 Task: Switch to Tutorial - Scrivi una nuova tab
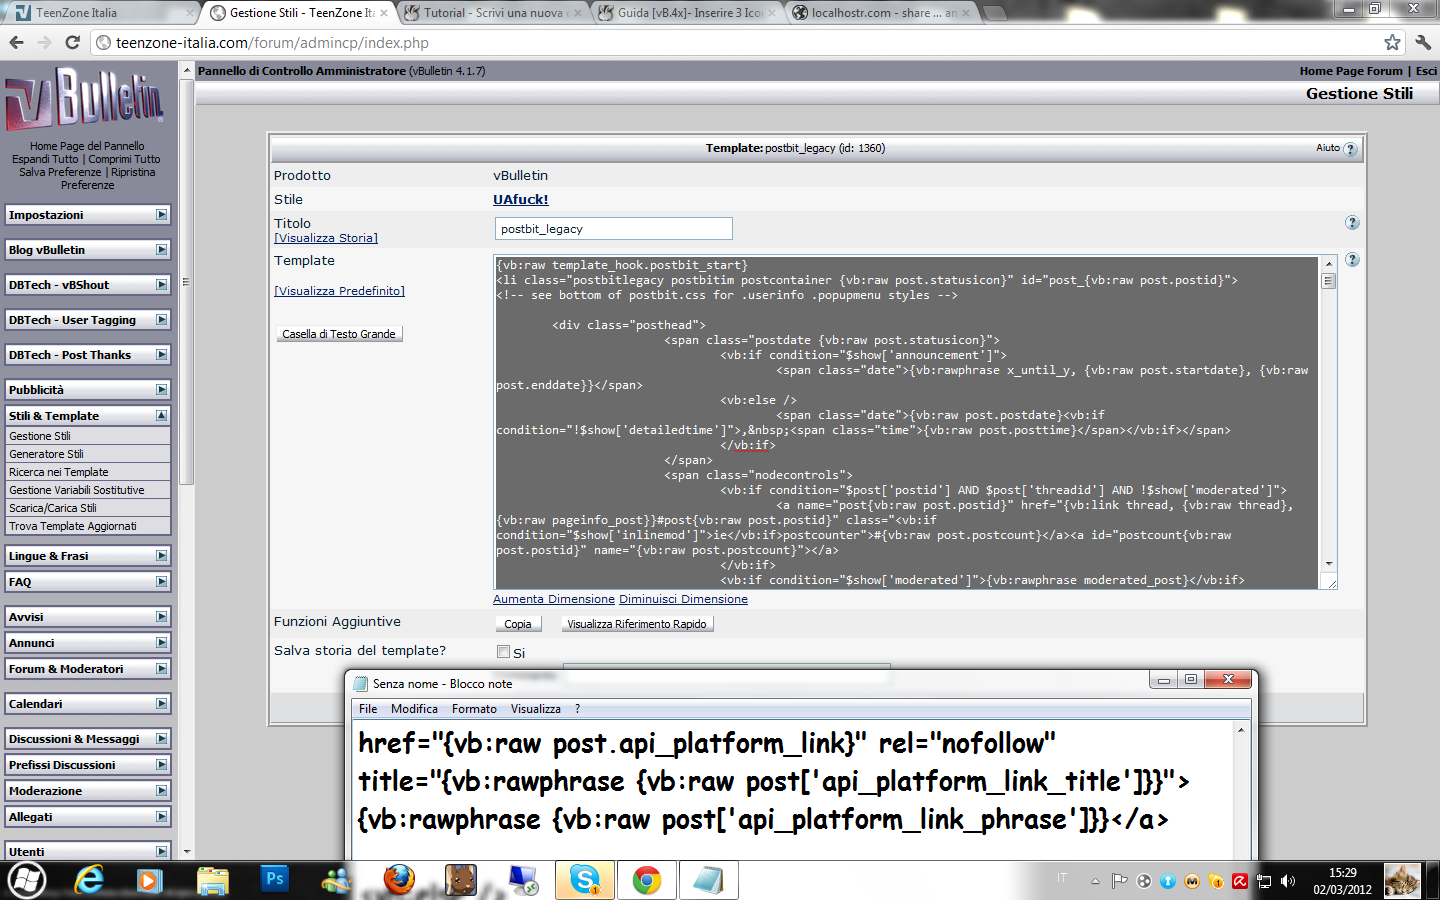pos(493,13)
